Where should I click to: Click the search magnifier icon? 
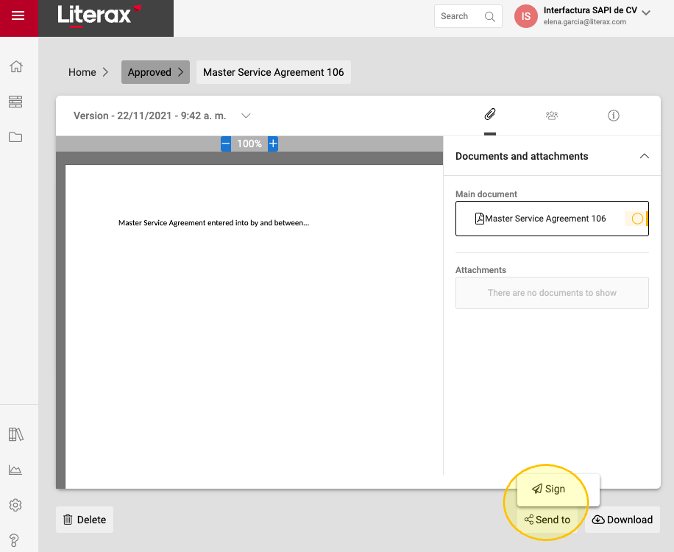pyautogui.click(x=490, y=16)
